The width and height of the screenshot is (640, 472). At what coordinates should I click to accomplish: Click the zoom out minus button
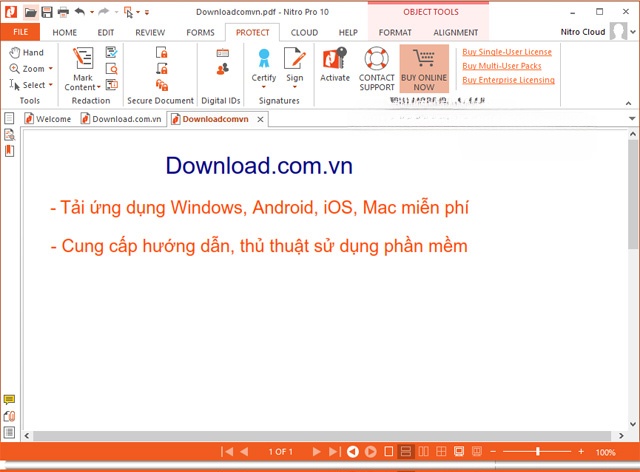tap(493, 452)
